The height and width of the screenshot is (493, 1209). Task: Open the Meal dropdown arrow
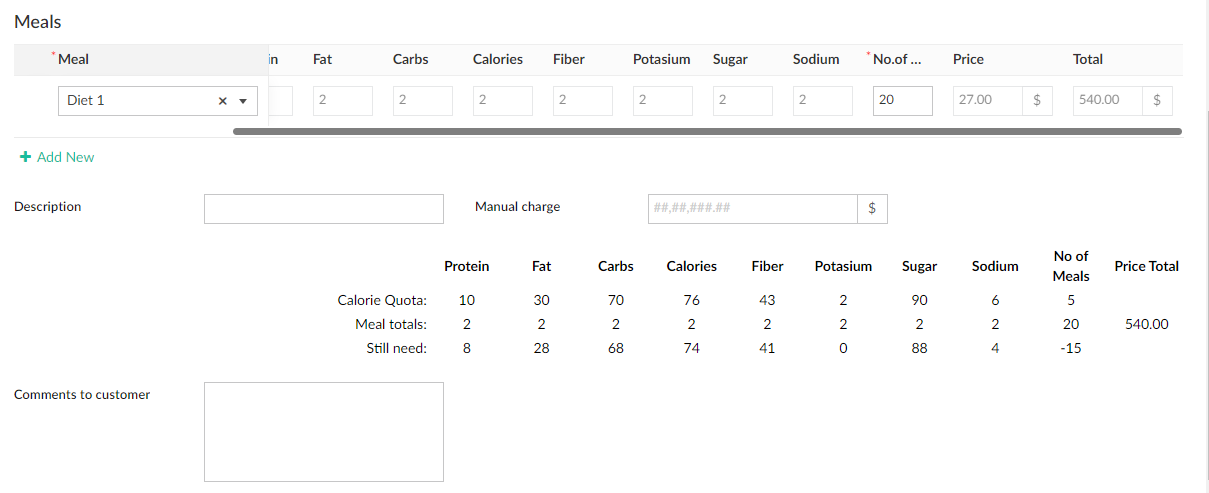pos(243,101)
